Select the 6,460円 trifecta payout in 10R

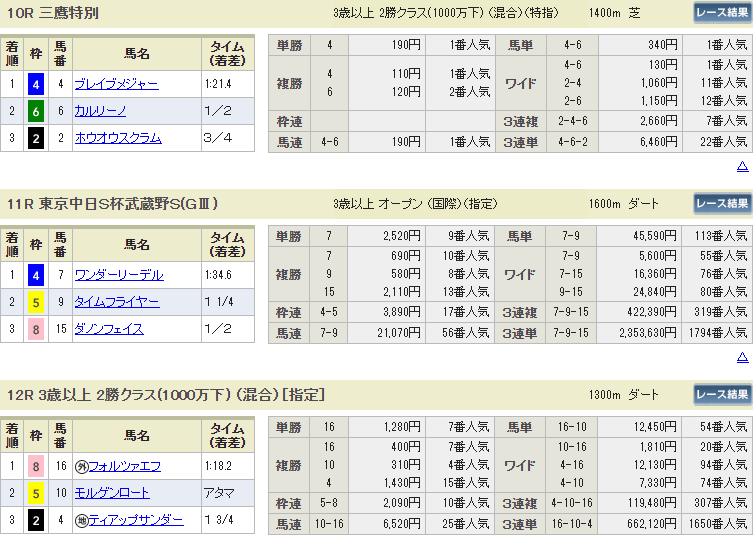(x=658, y=142)
